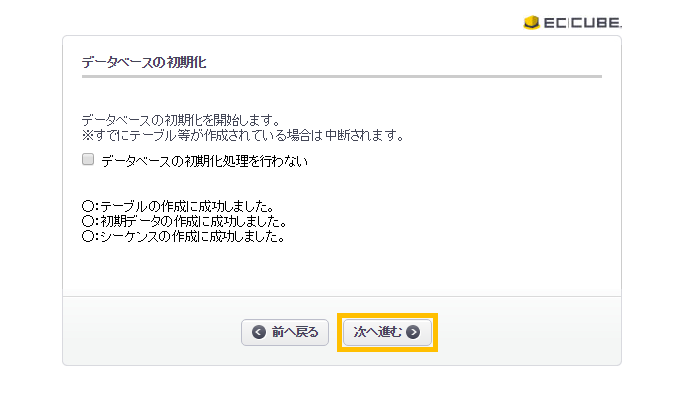Go forward with the 次へ進む button
Screen dimensions: 700x400
pyautogui.click(x=387, y=332)
